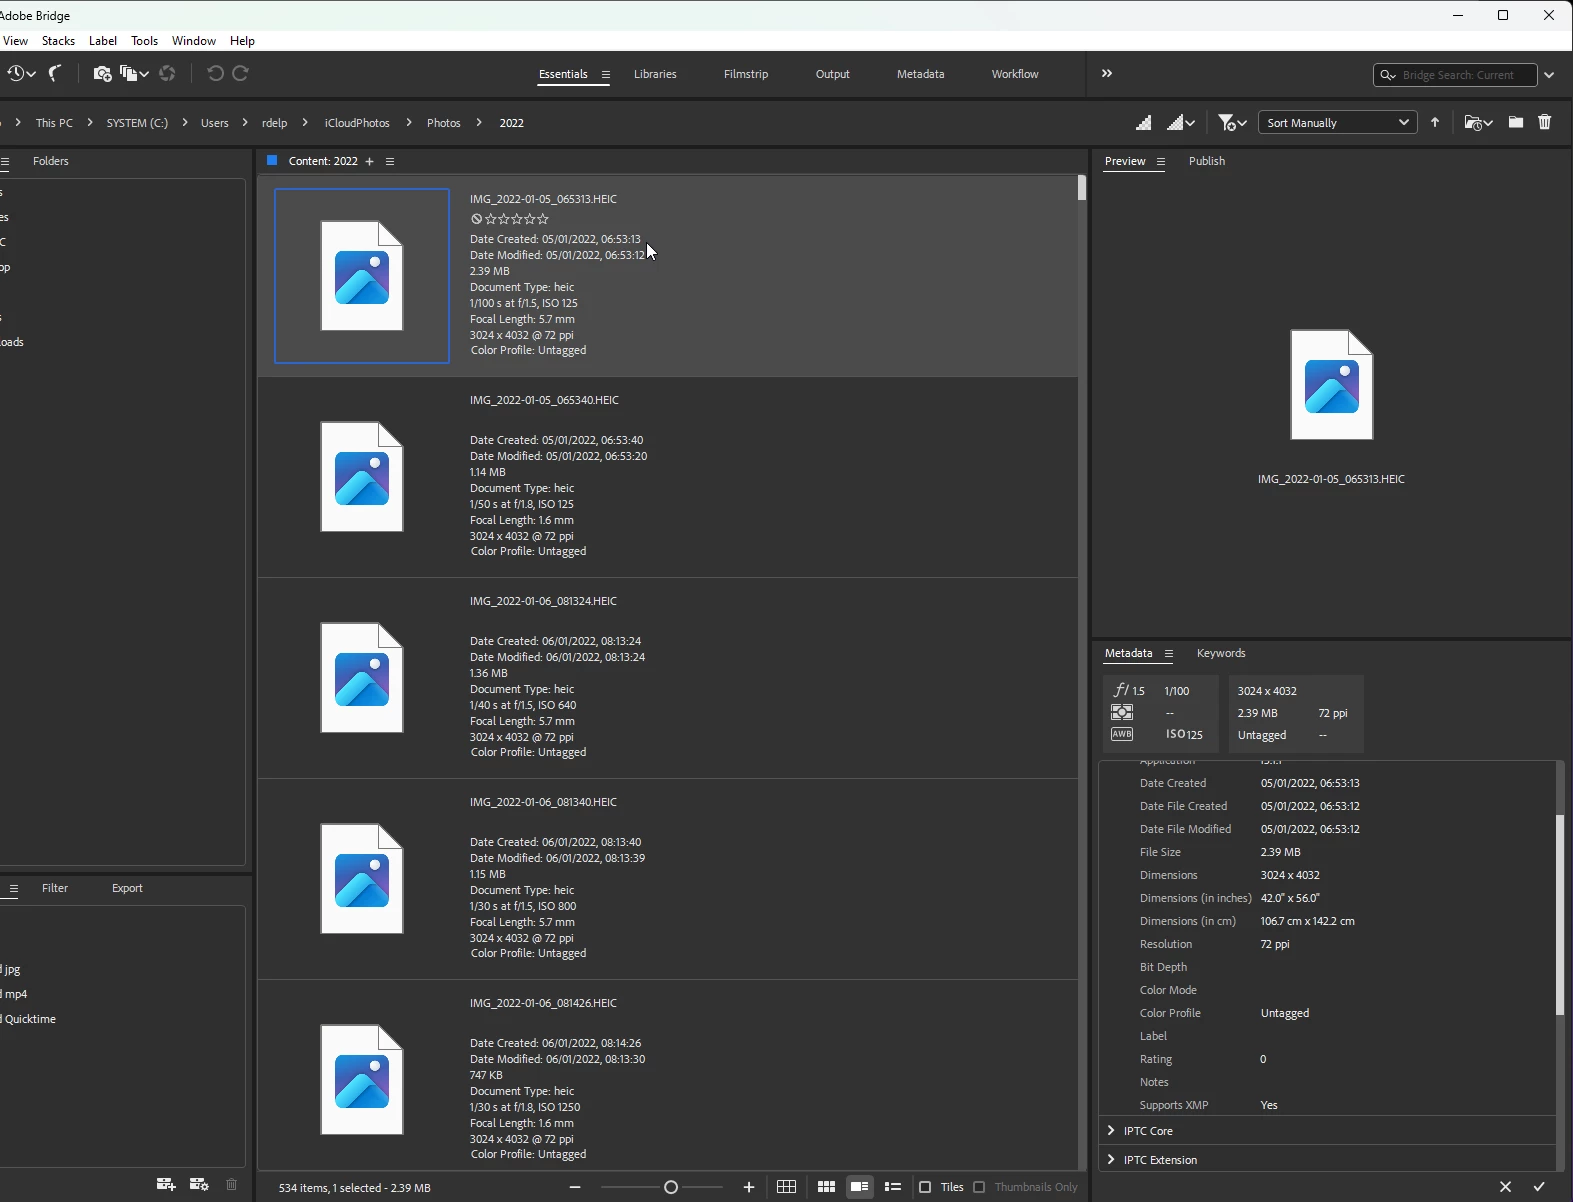
Task: Switch to thumbnails grid view
Action: tap(826, 1187)
